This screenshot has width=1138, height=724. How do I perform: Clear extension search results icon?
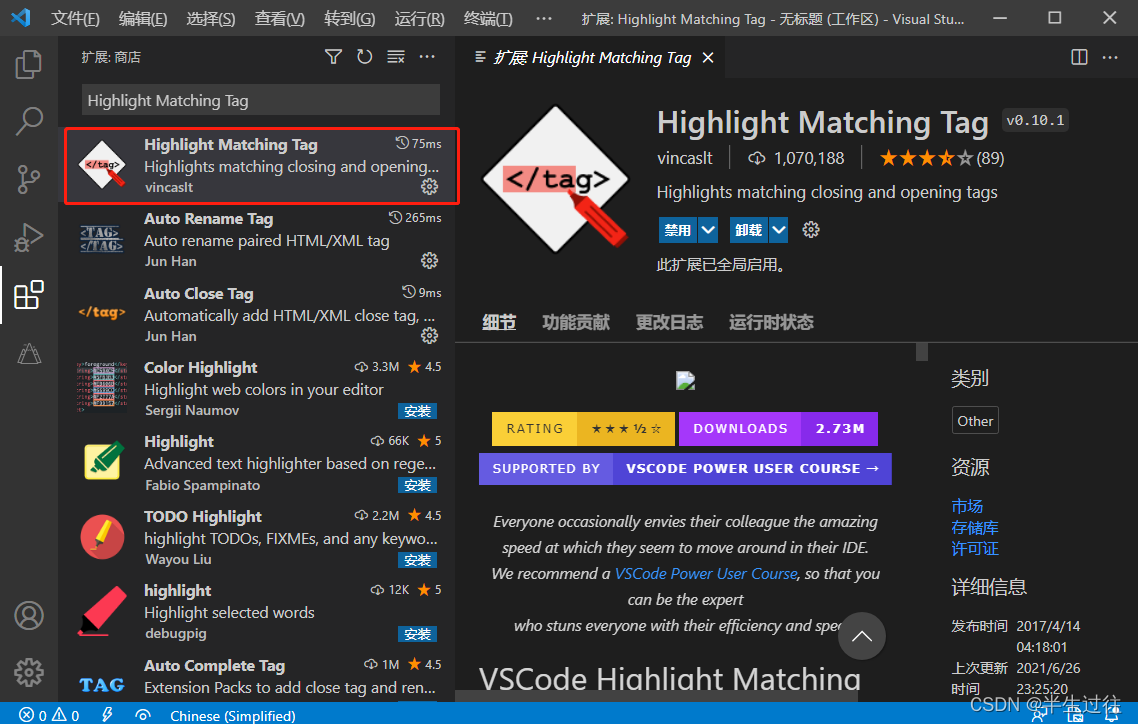point(396,57)
